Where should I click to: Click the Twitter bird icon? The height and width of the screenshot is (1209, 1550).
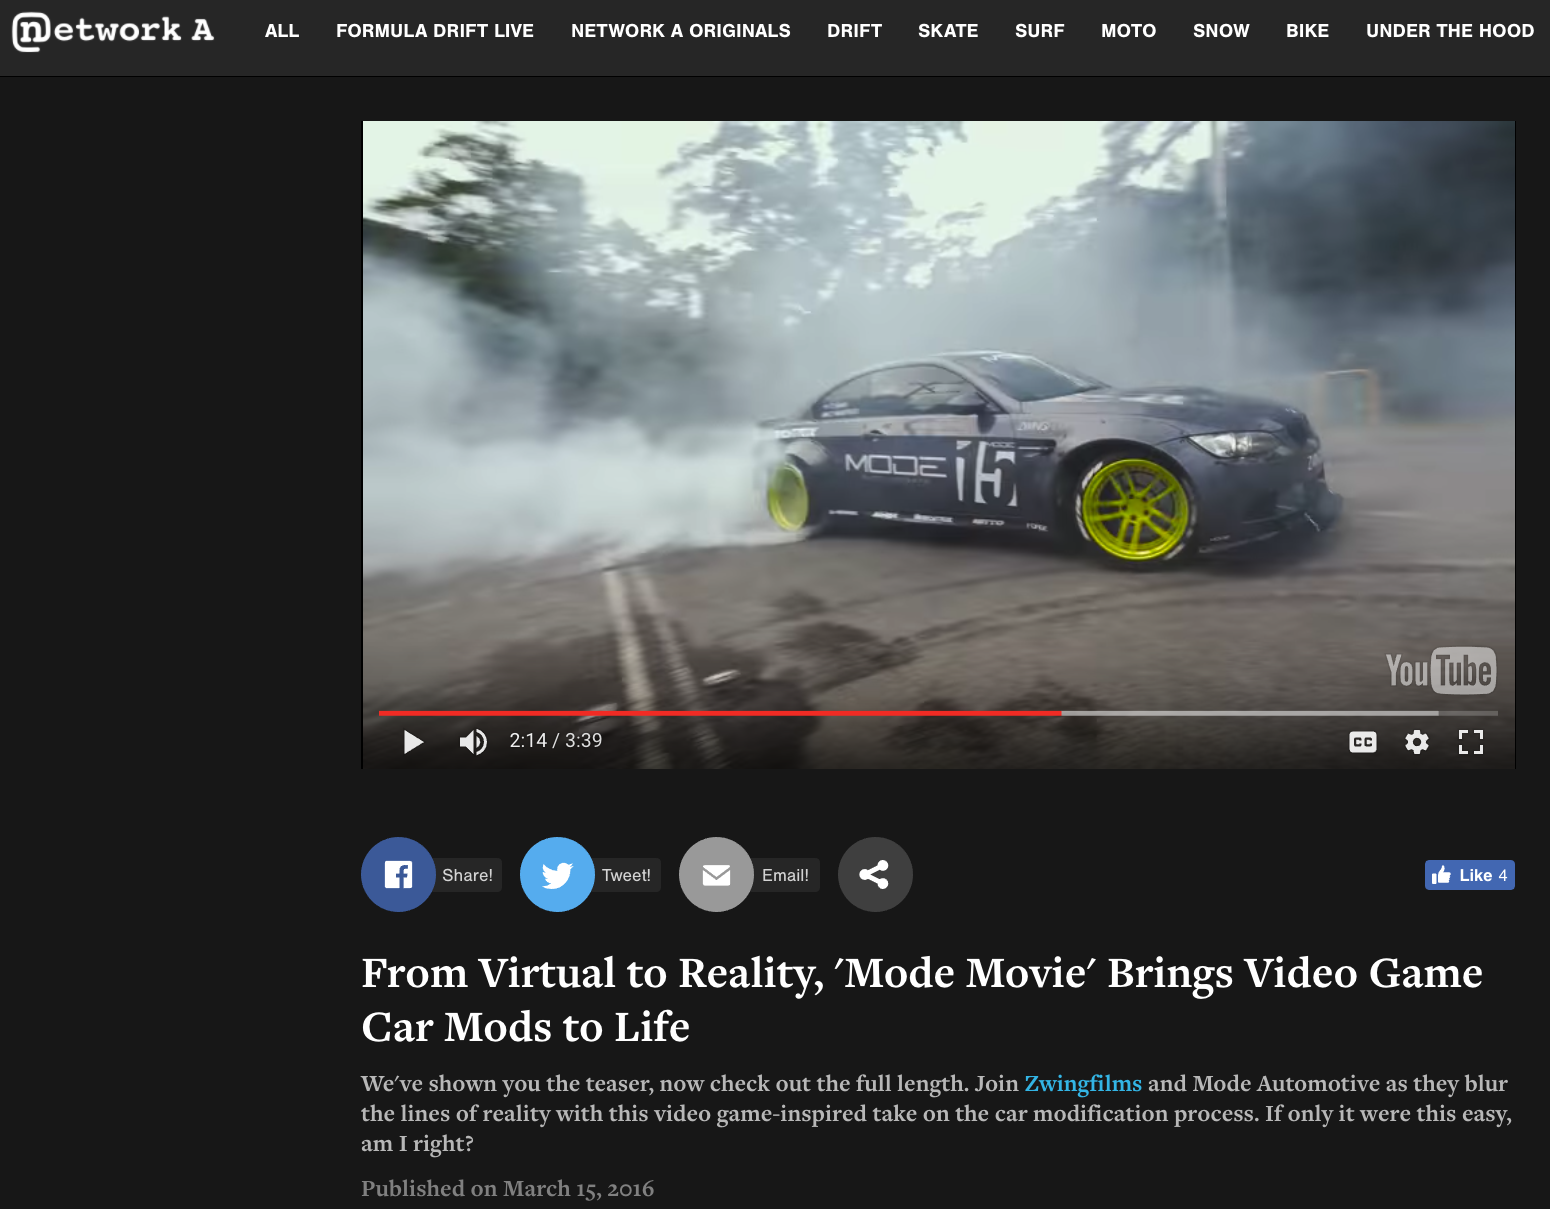tap(557, 874)
